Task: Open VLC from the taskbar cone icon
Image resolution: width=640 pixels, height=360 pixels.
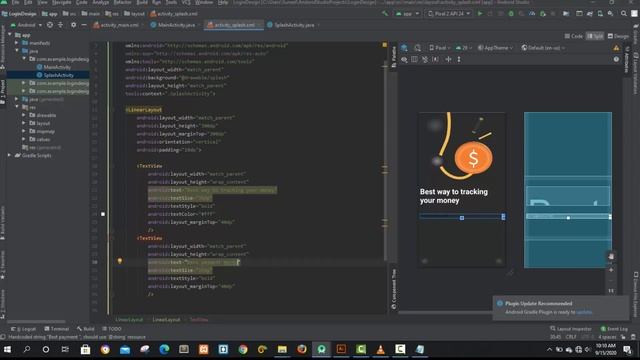Action: click(x=380, y=349)
